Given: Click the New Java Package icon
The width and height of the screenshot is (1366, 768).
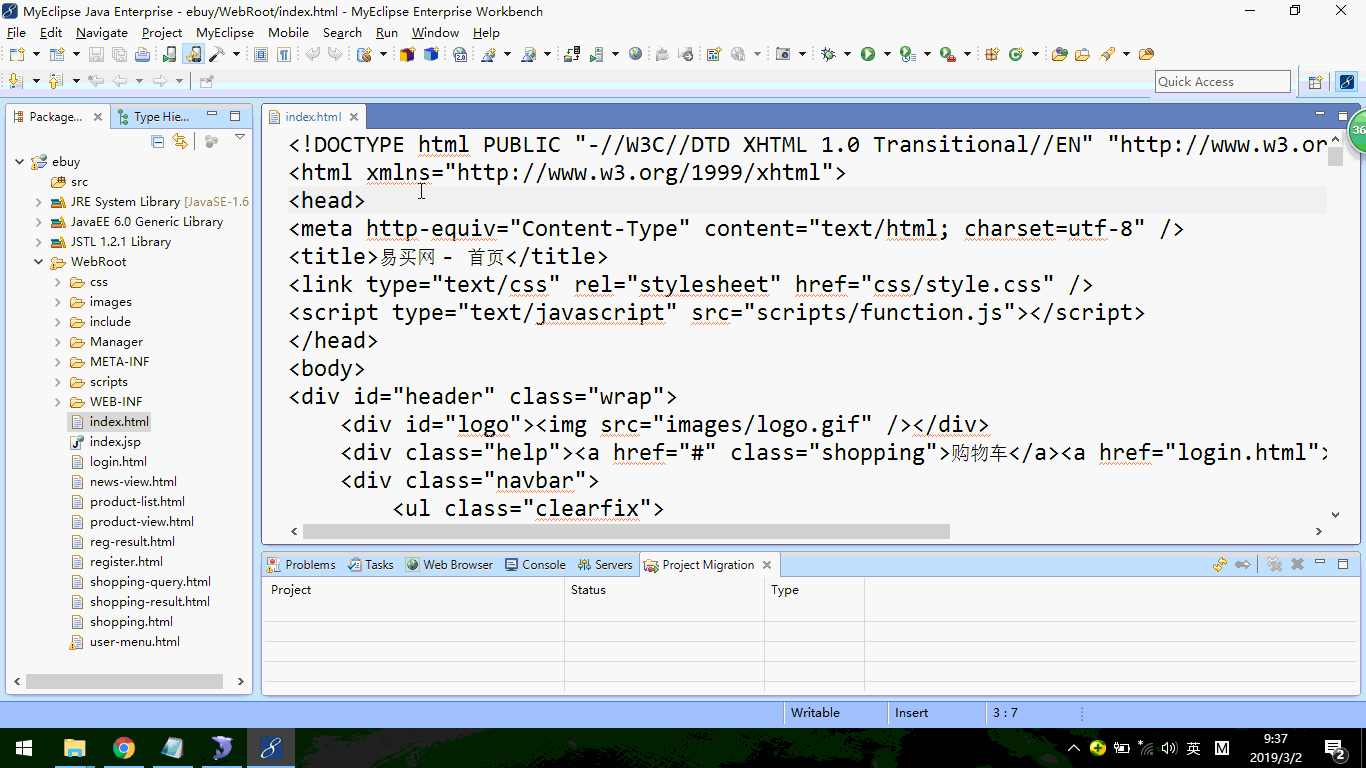Looking at the screenshot, I should point(992,54).
